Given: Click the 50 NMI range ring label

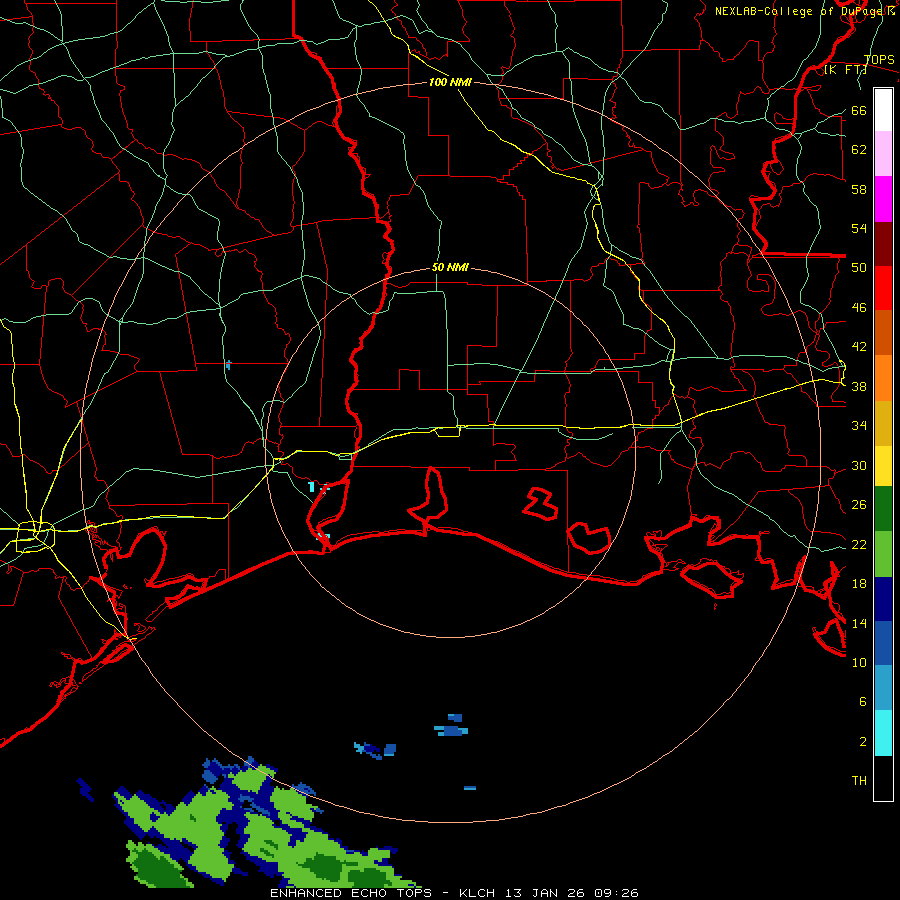Looking at the screenshot, I should pos(450,267).
